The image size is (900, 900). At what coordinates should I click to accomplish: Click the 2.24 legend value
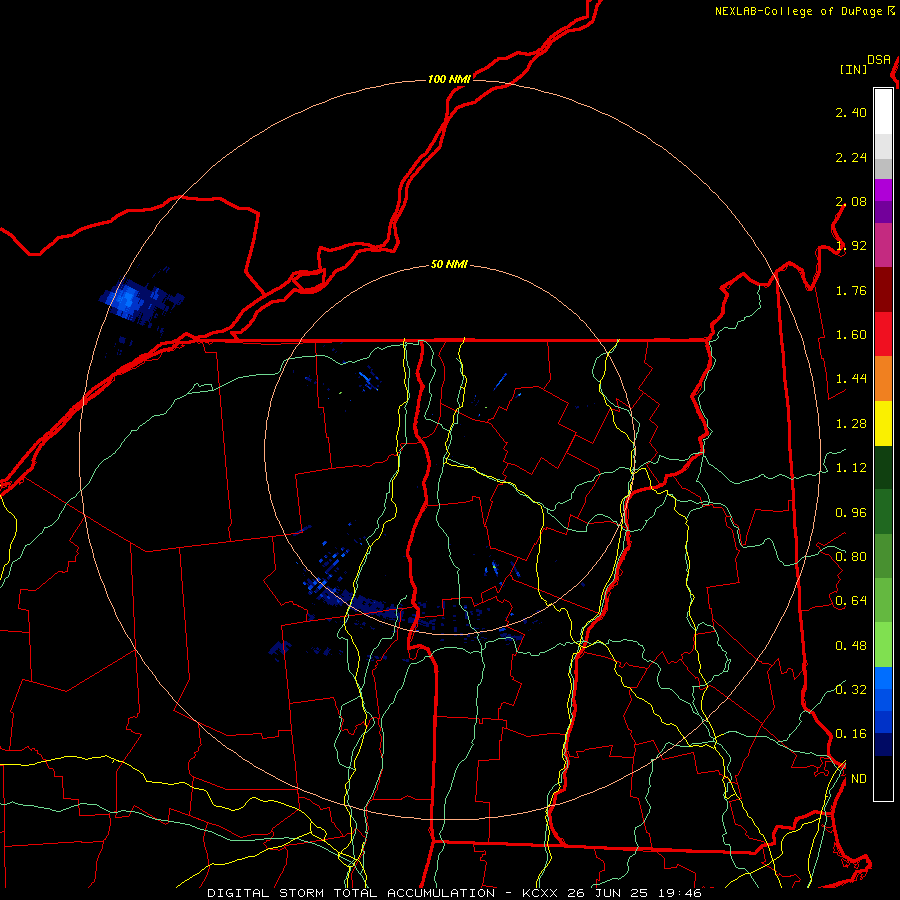(851, 157)
